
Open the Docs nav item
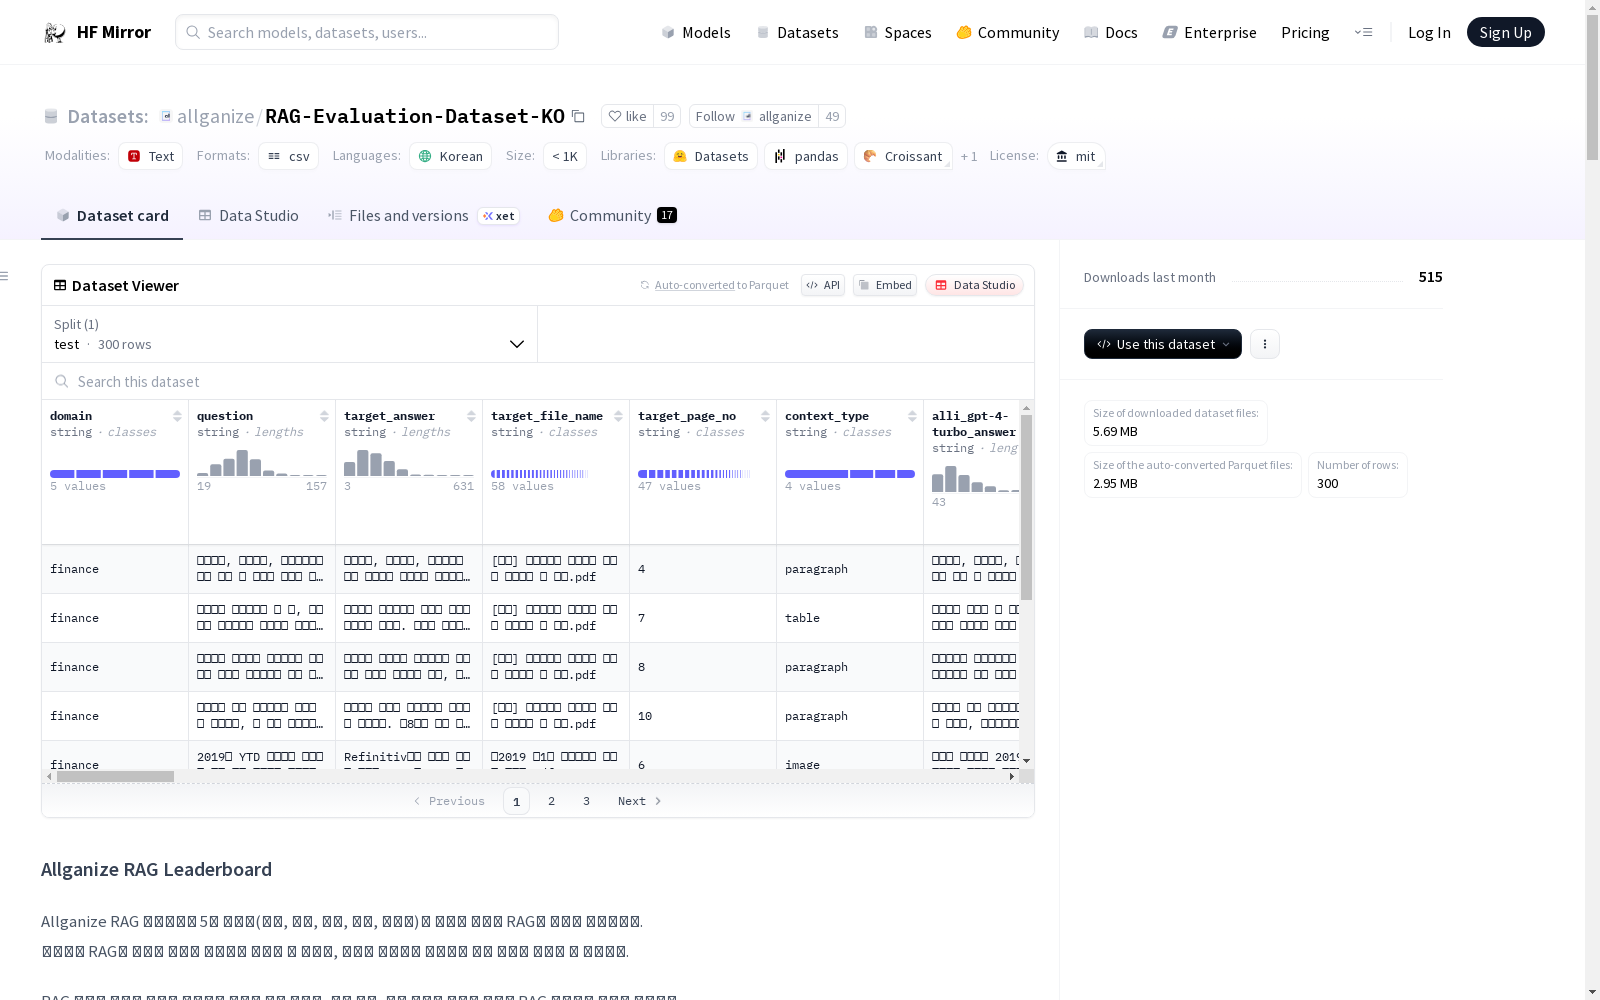1111,32
